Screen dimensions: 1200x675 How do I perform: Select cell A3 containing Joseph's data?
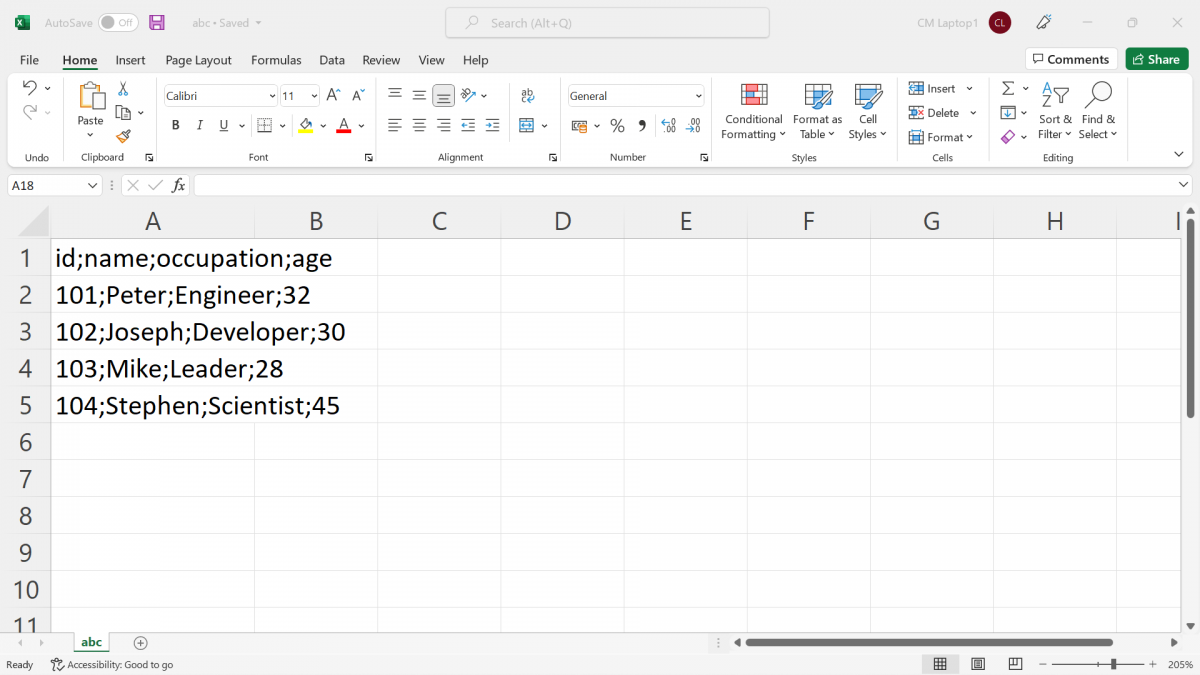[x=153, y=331]
